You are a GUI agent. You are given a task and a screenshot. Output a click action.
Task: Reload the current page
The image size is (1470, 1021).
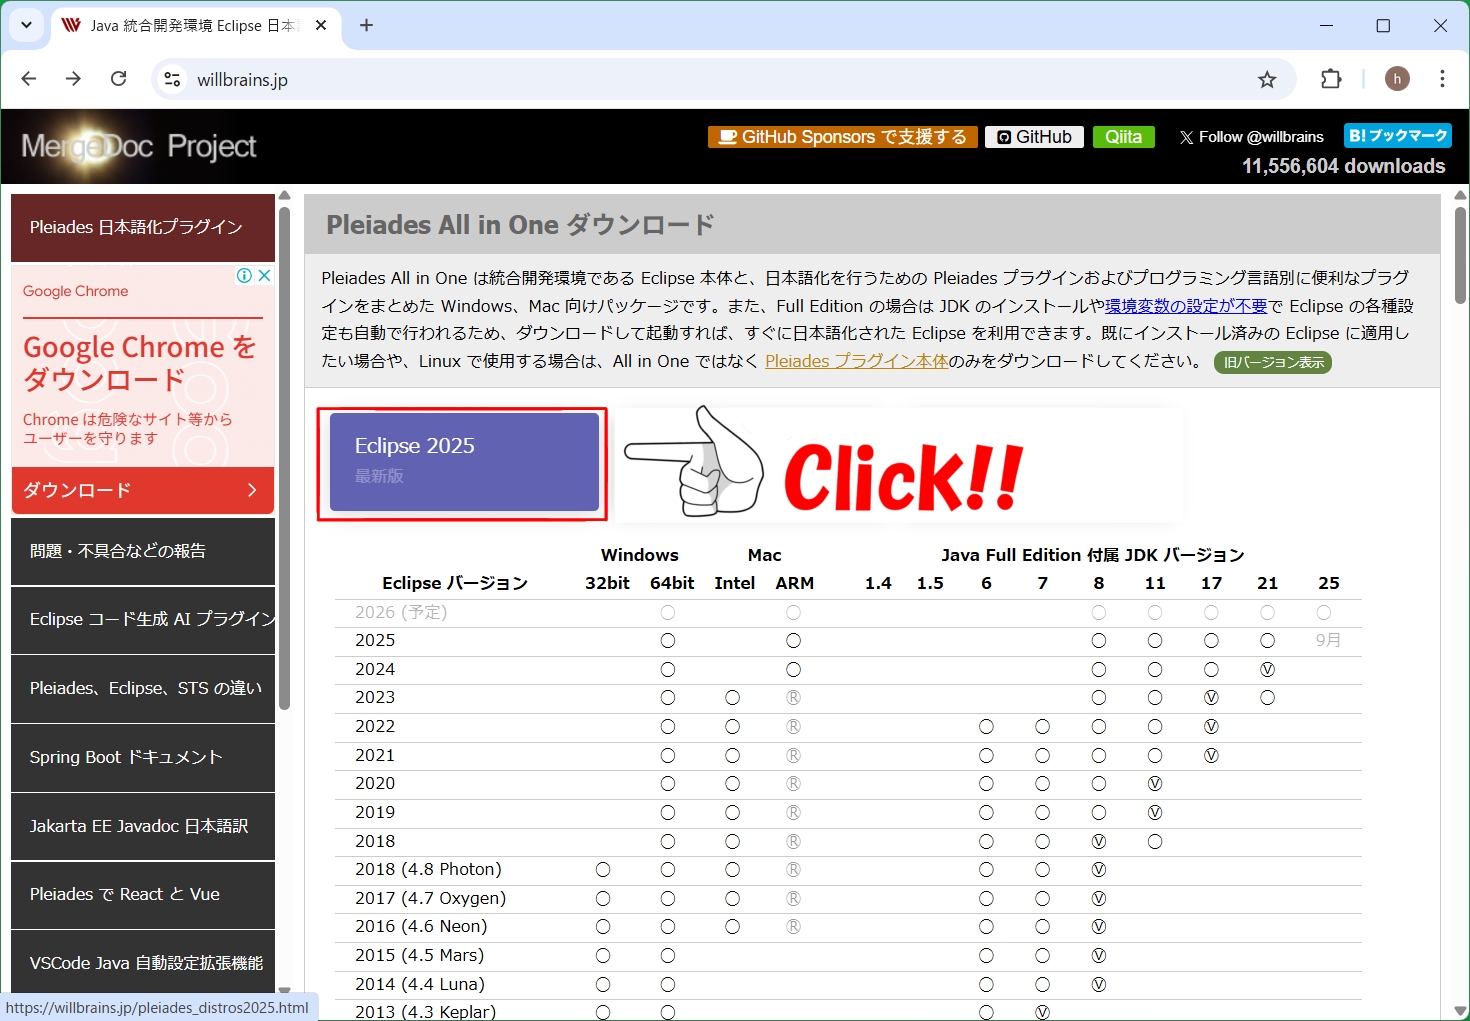pos(118,79)
